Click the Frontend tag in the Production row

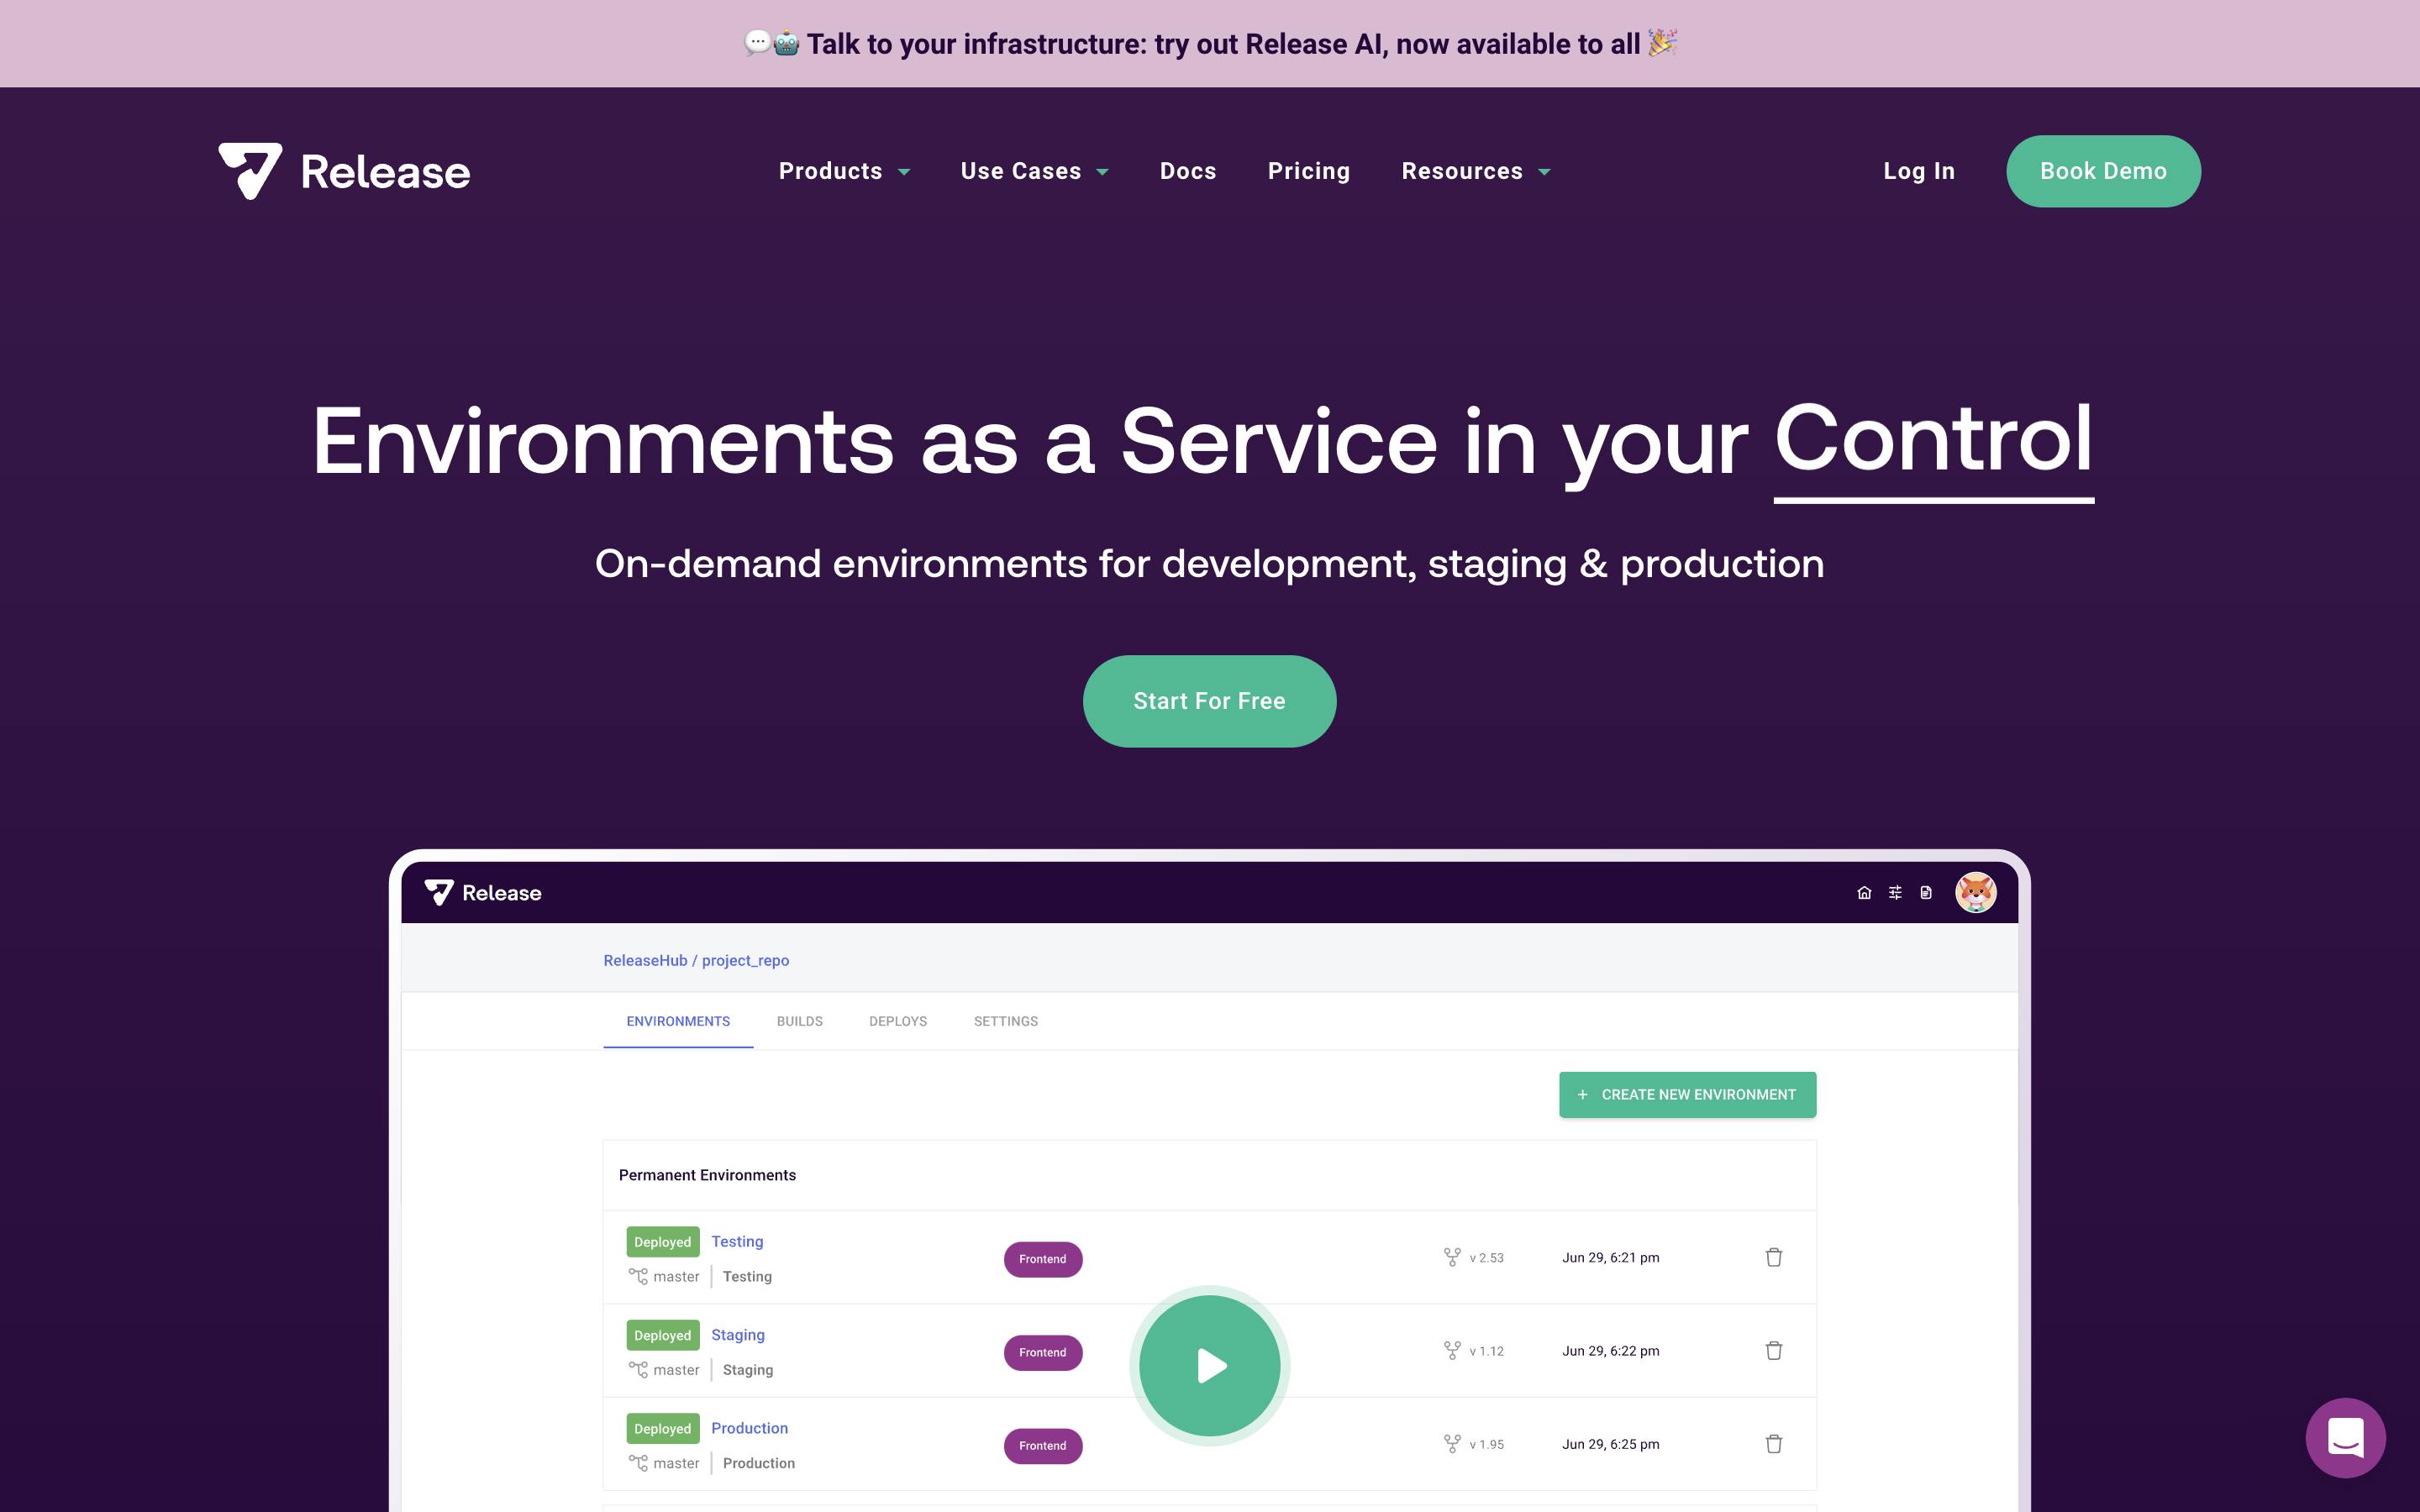pos(1042,1445)
